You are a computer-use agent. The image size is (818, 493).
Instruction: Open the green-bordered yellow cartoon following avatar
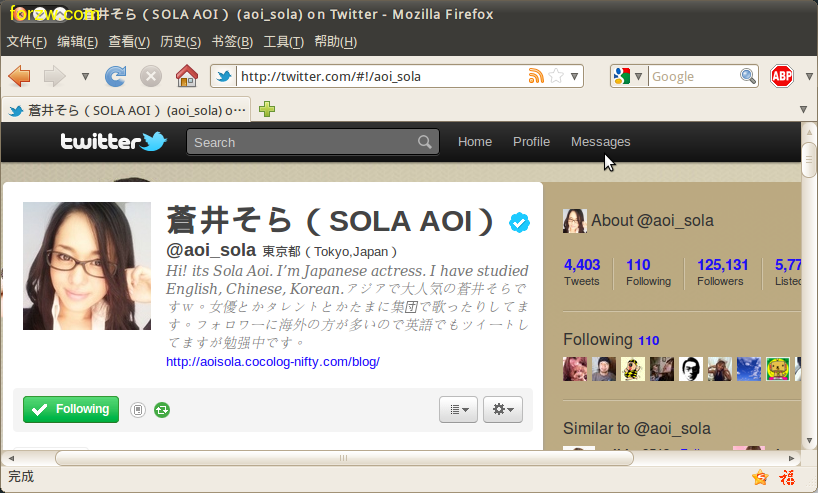[777, 369]
